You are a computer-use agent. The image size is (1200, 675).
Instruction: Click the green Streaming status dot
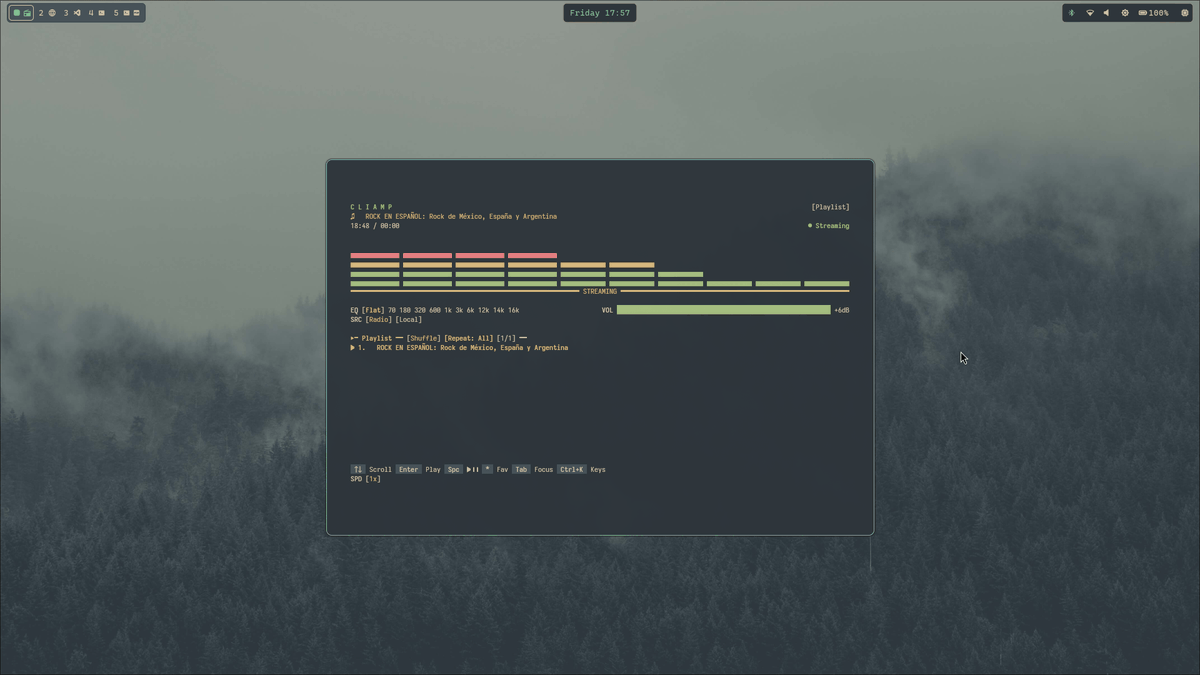810,226
